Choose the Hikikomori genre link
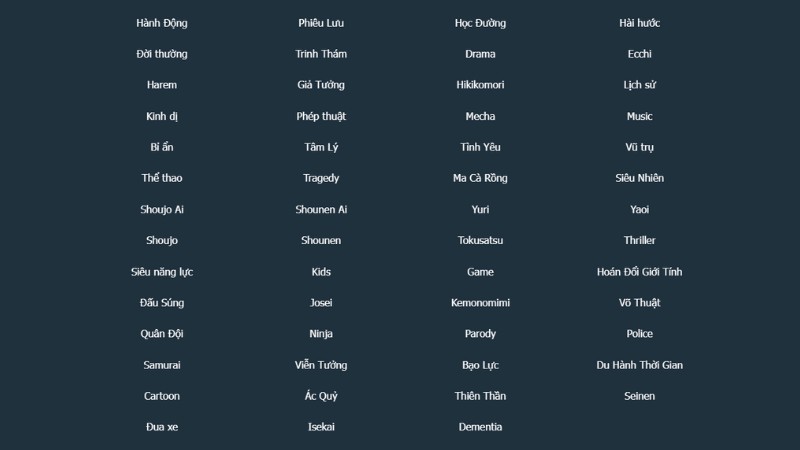The image size is (800, 450). tap(480, 85)
